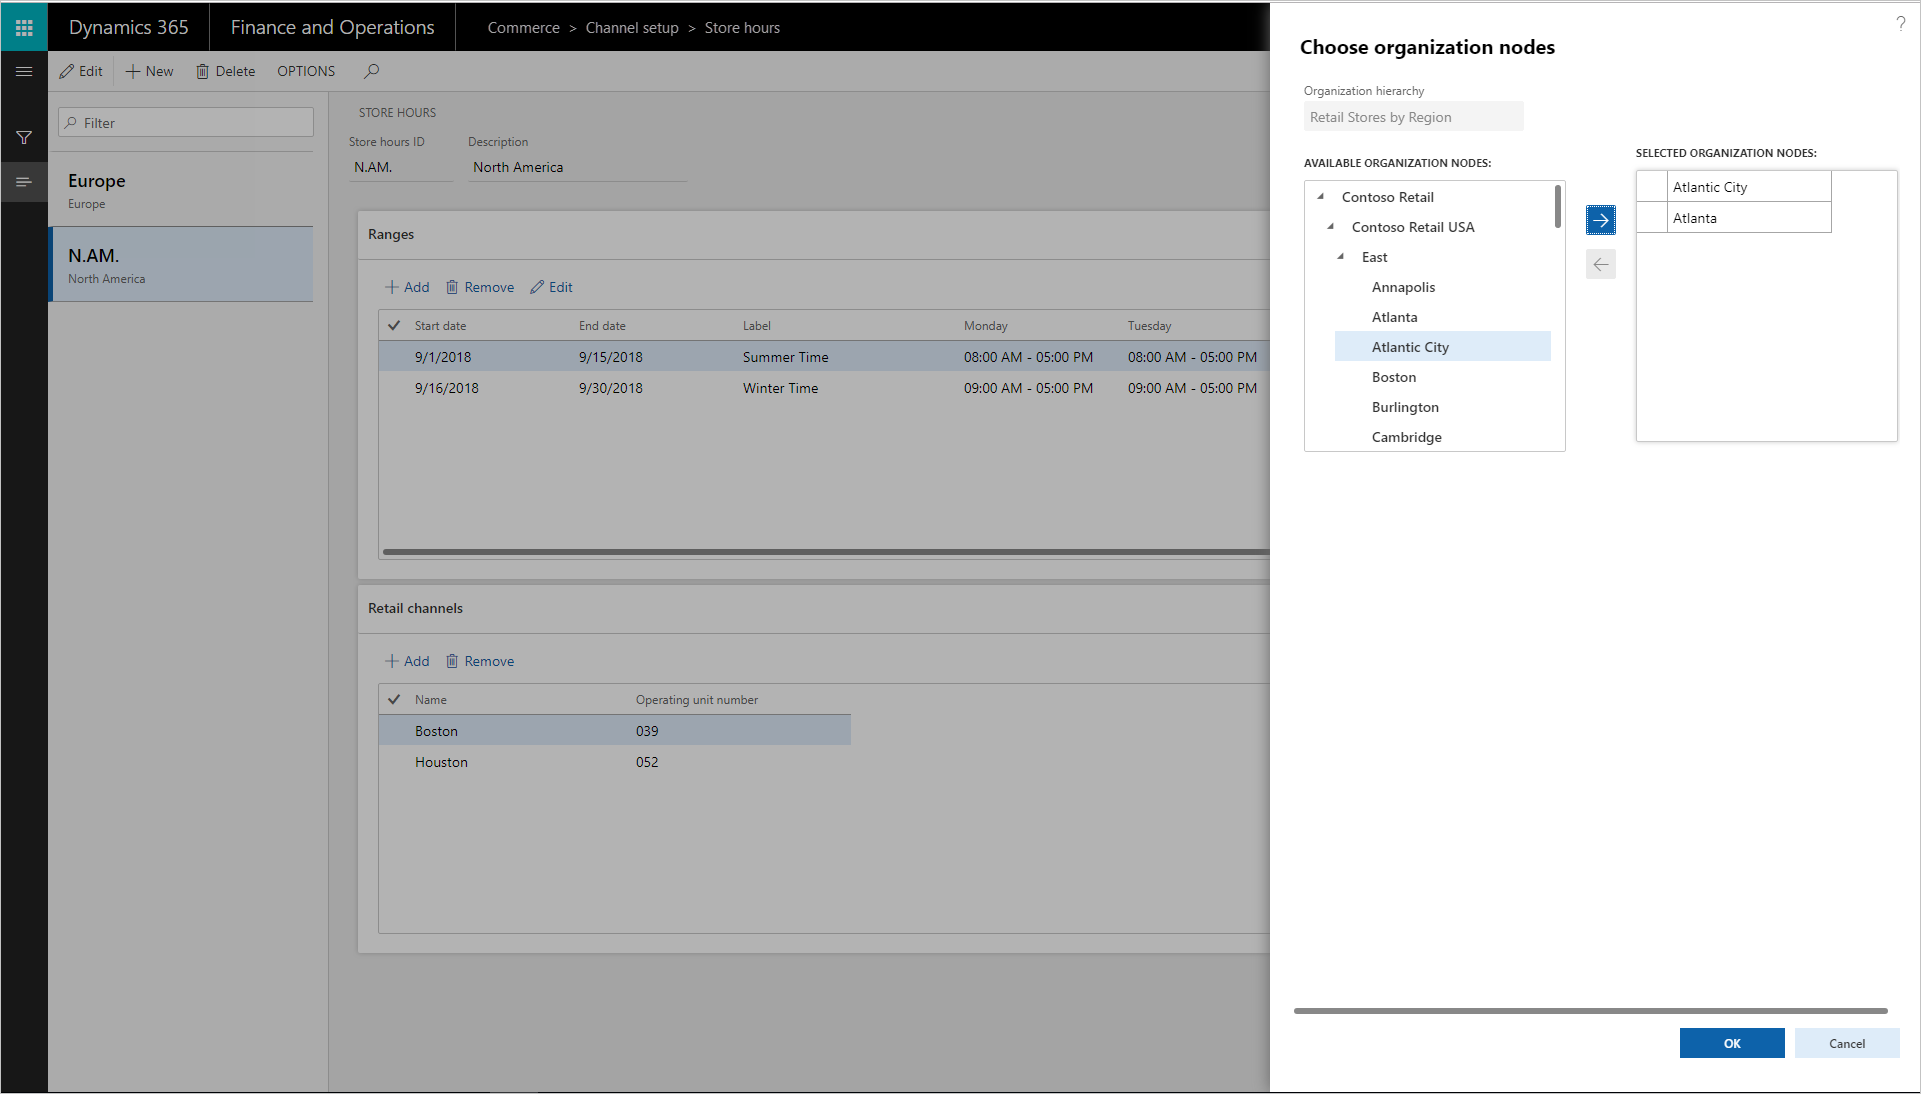The width and height of the screenshot is (1921, 1094).
Task: Click OK to confirm organization nodes
Action: point(1731,1043)
